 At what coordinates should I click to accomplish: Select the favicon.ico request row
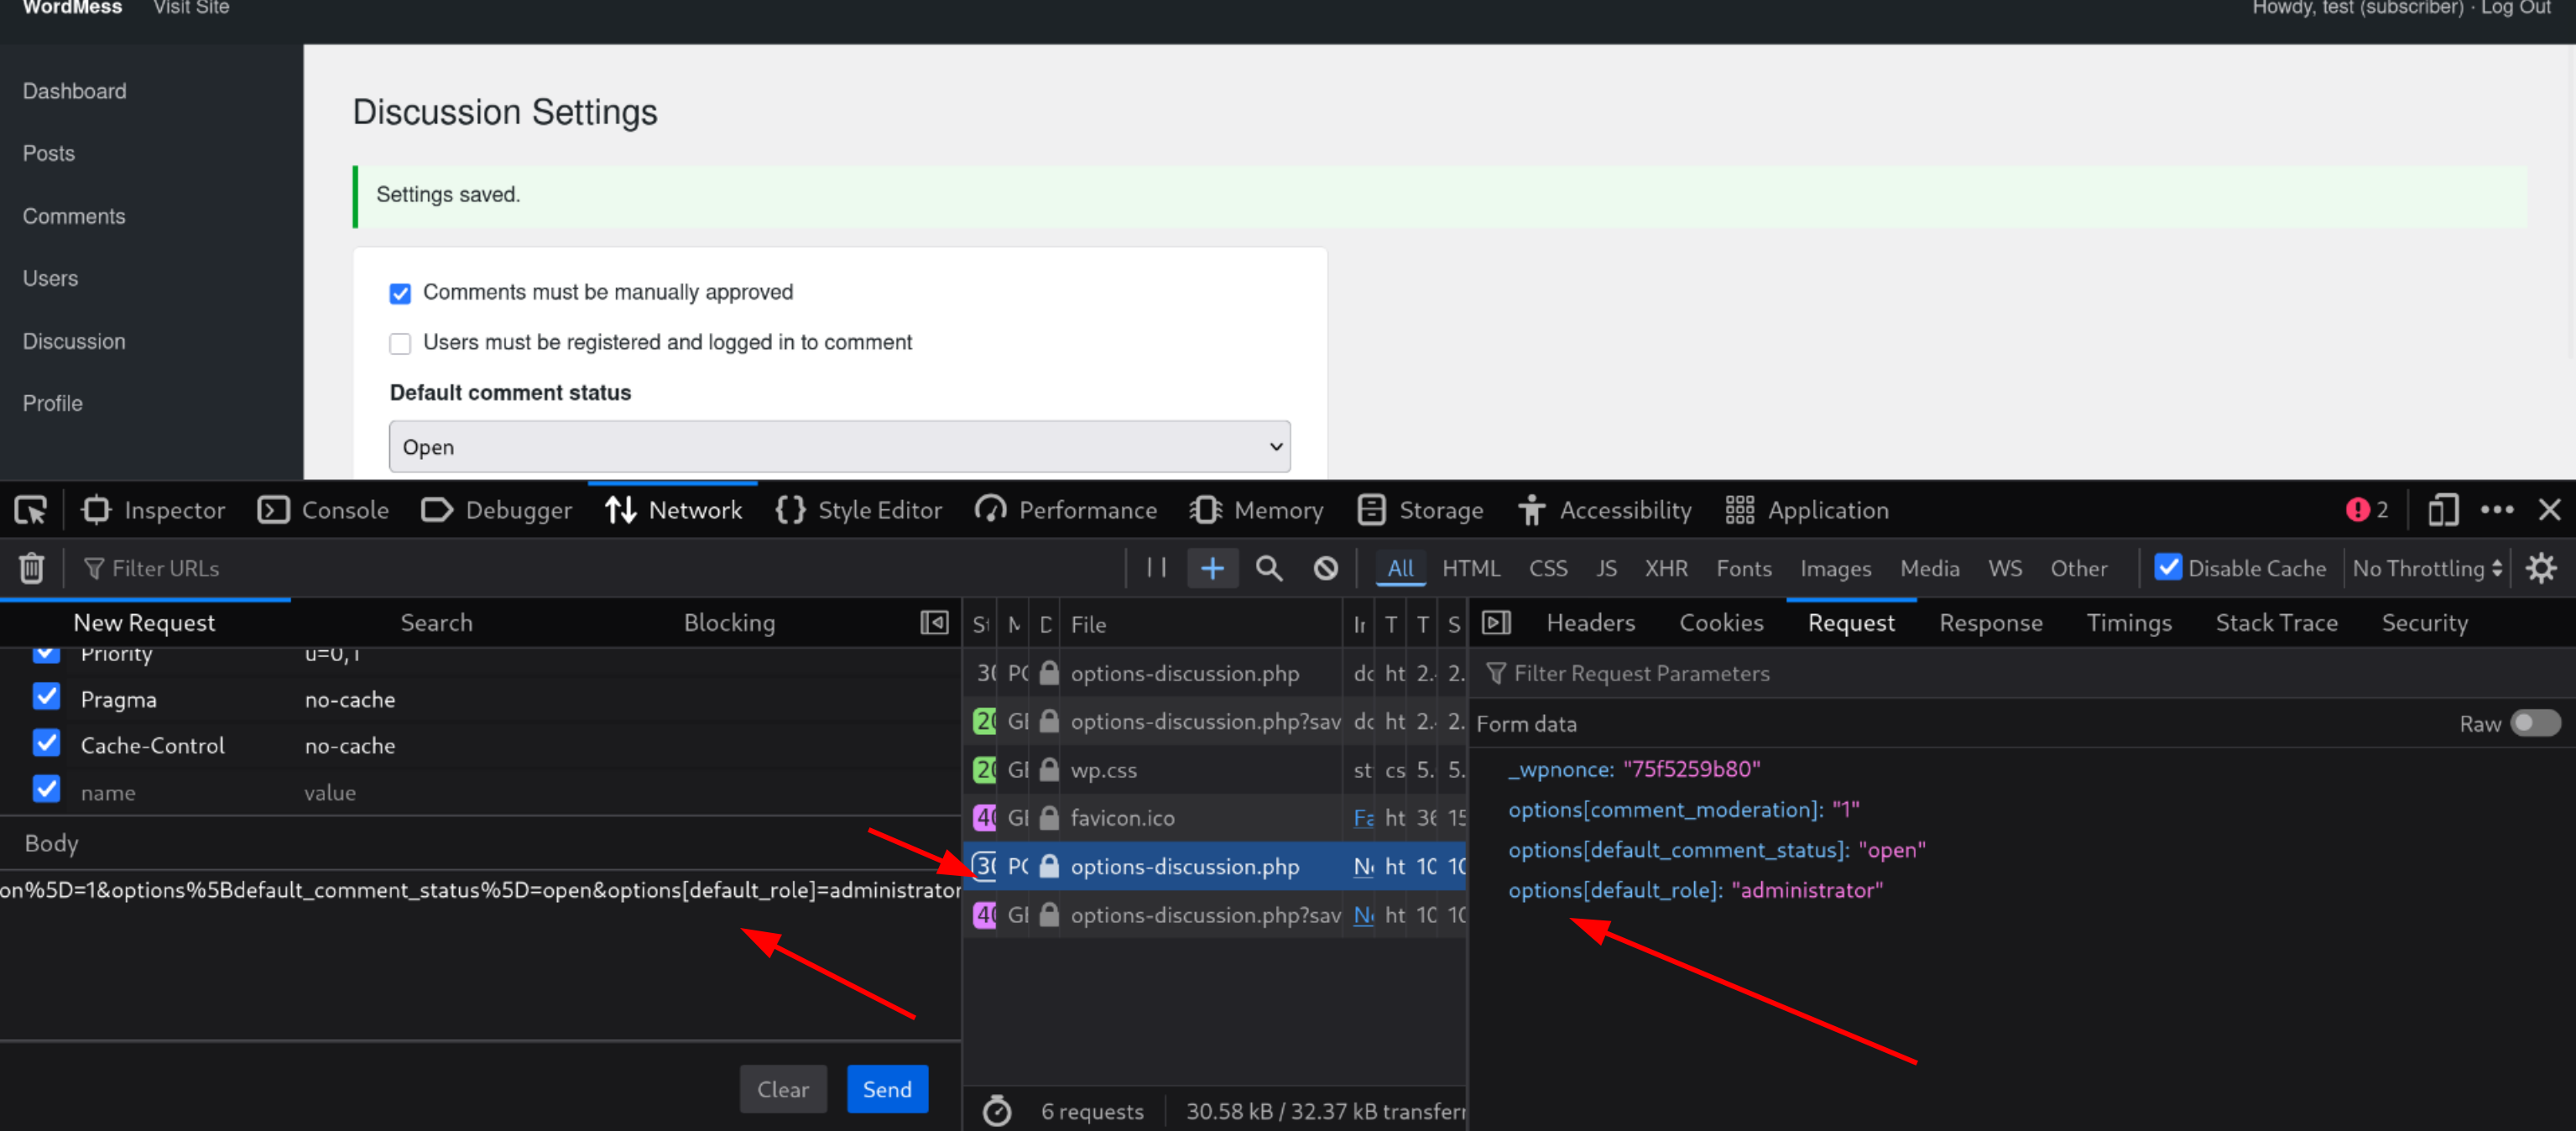[x=1215, y=818]
